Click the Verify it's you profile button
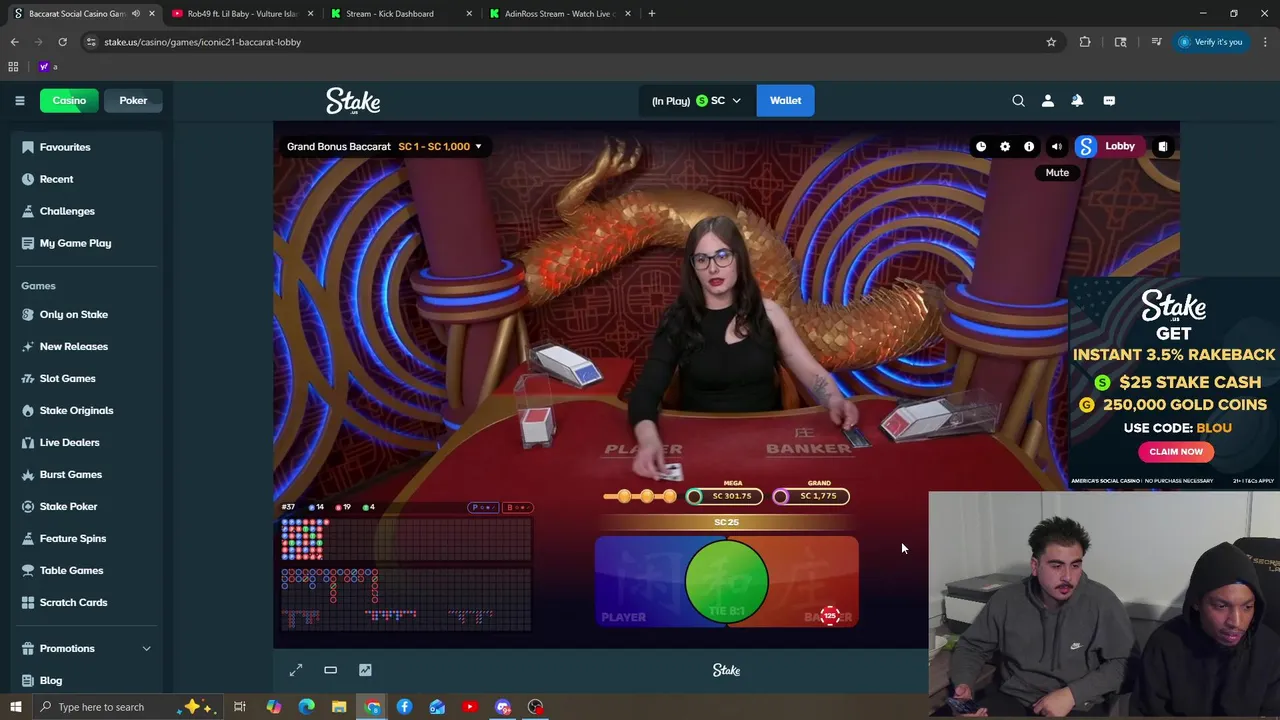Screen dimensions: 1280x720 (x=1210, y=42)
